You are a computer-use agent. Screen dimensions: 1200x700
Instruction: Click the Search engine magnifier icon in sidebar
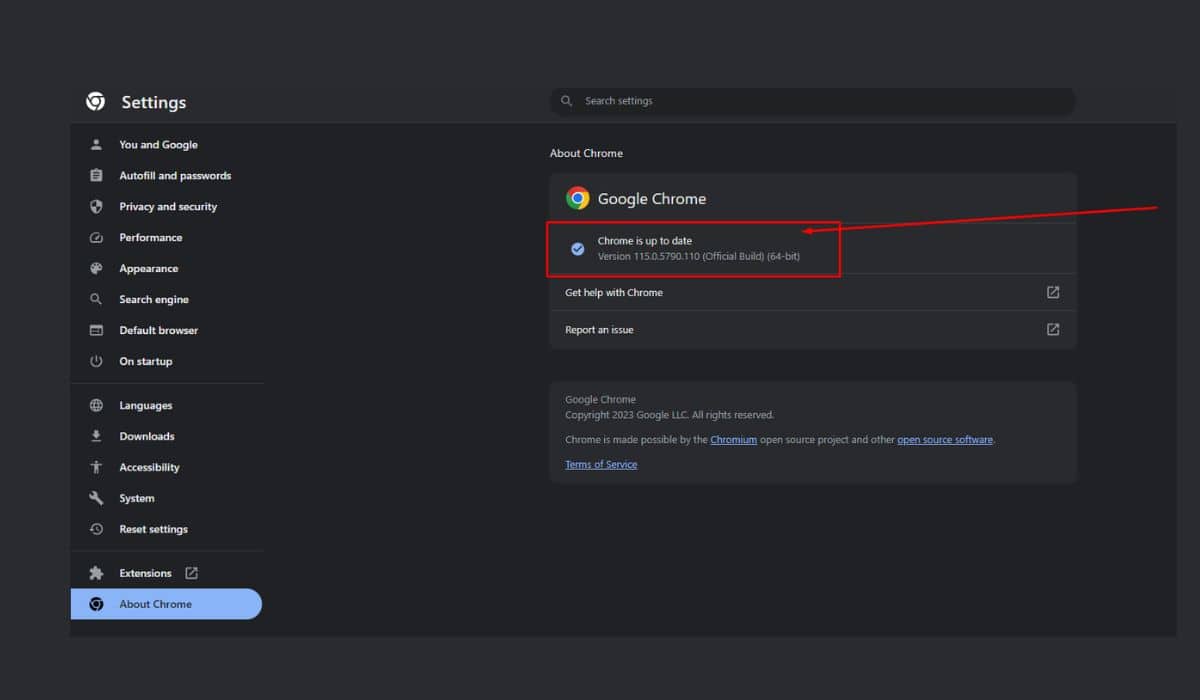pos(96,300)
